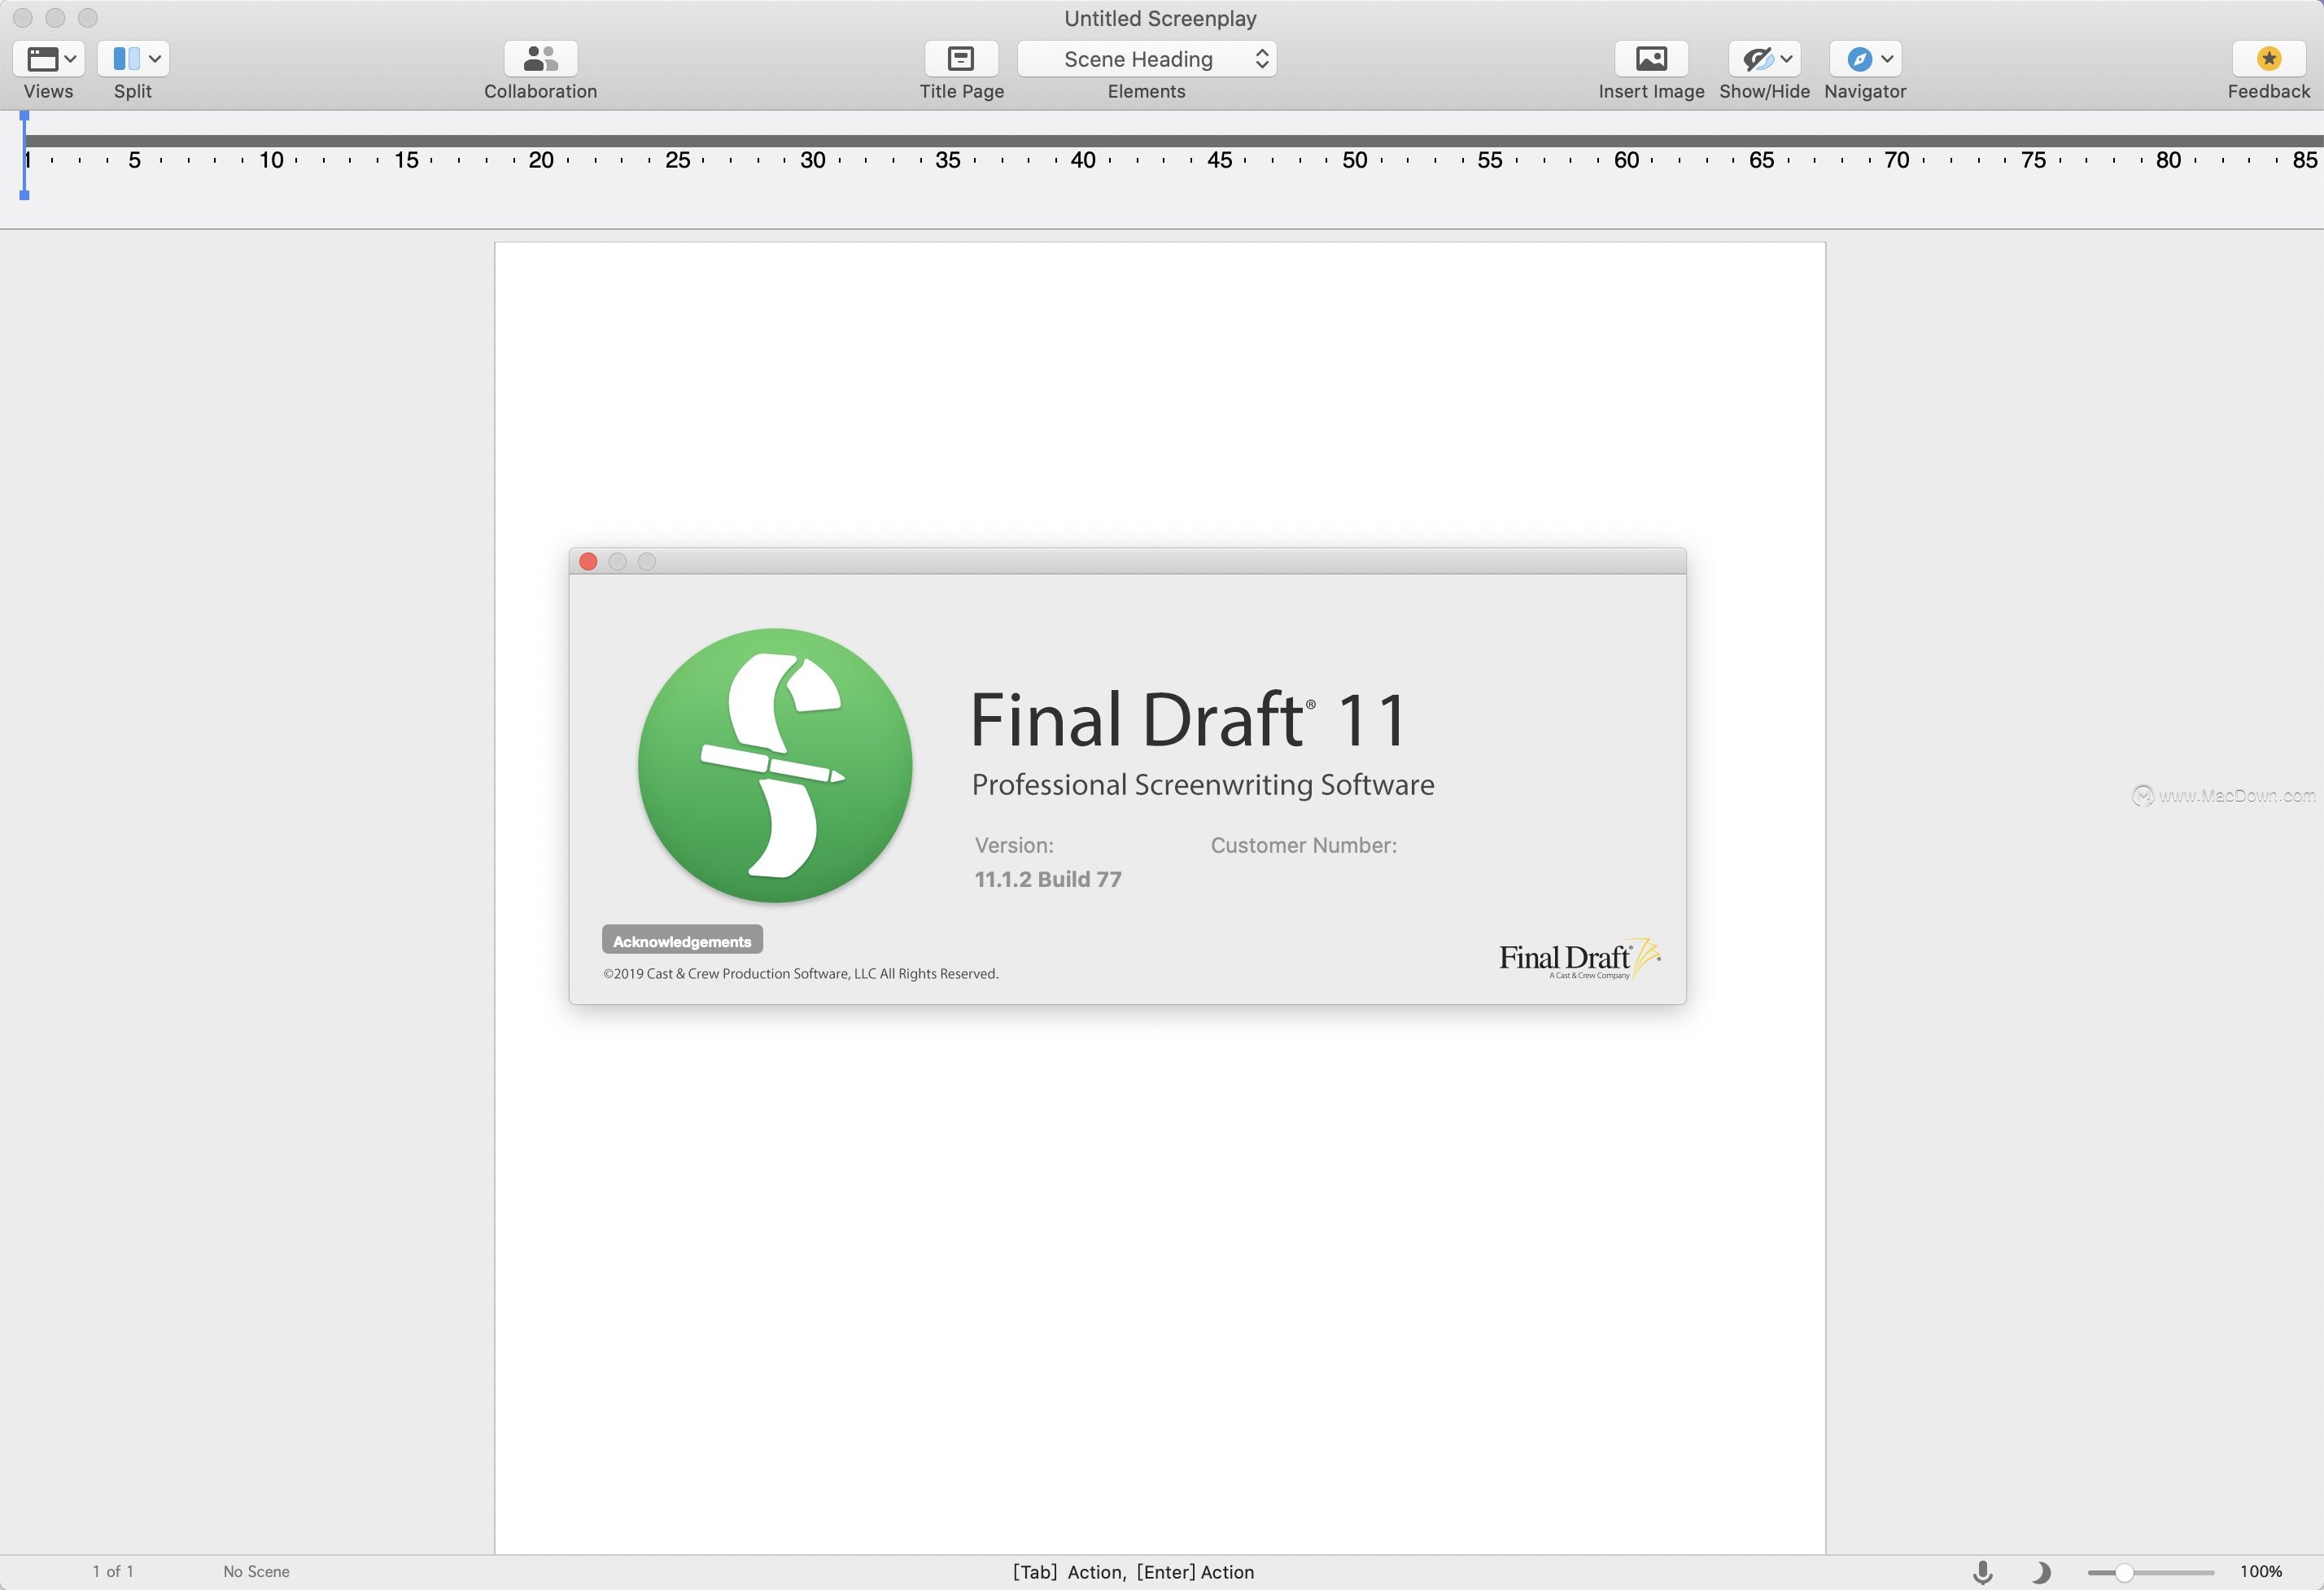Adjust the zoom slider handle
The height and width of the screenshot is (1590, 2324).
pos(2124,1573)
